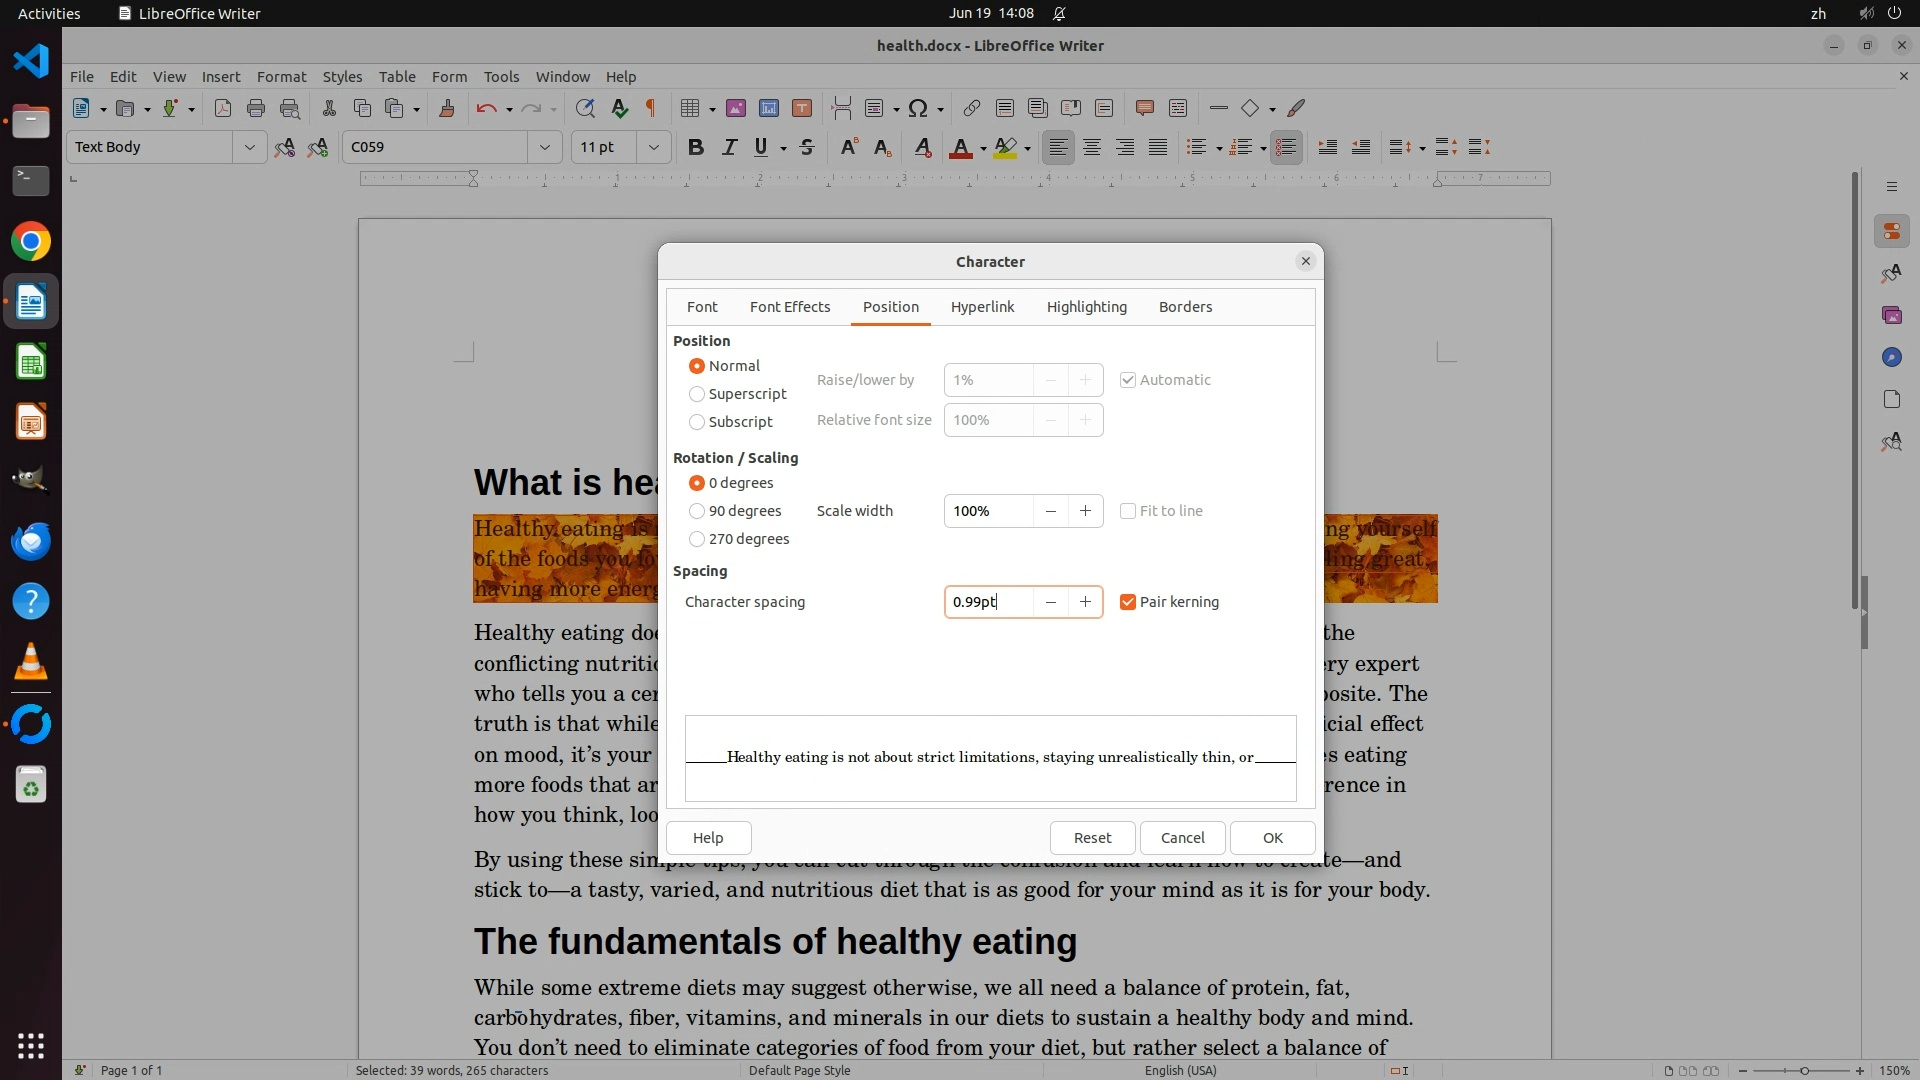Screen dimensions: 1920x1080
Task: Click the Reset button
Action: pyautogui.click(x=1092, y=838)
